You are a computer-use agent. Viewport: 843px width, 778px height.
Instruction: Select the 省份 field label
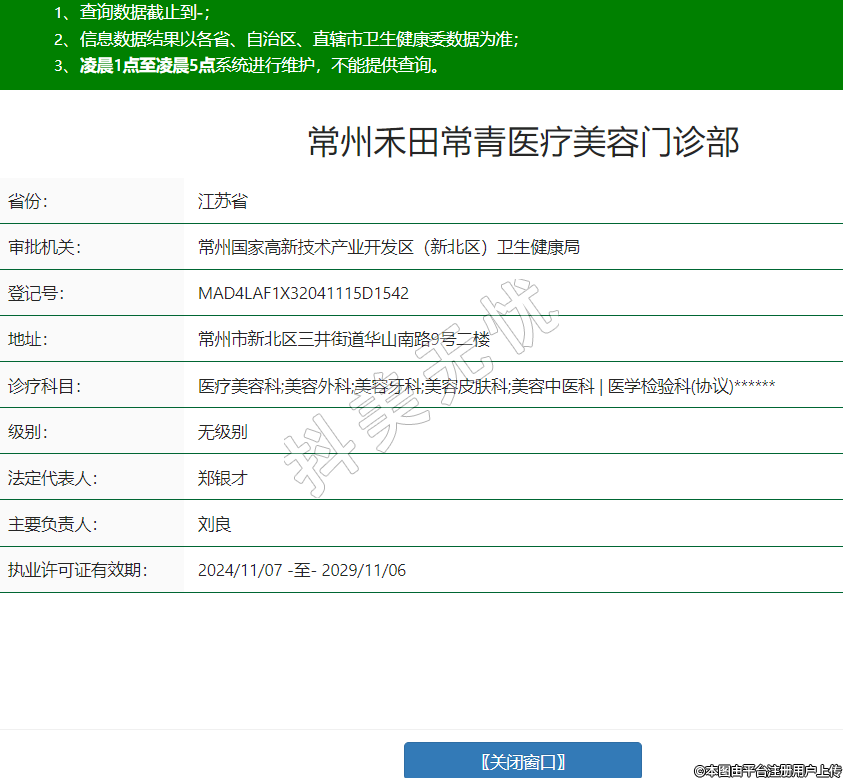(28, 201)
